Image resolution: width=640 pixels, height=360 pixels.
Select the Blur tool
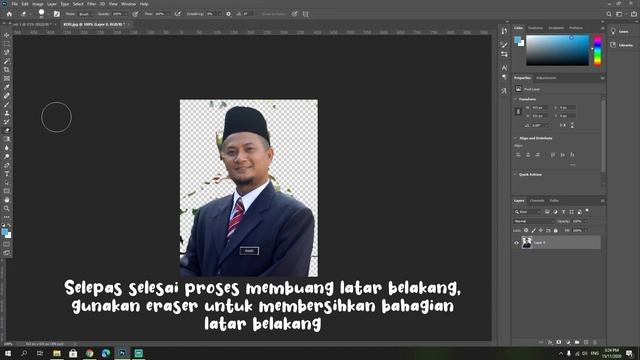pos(7,148)
